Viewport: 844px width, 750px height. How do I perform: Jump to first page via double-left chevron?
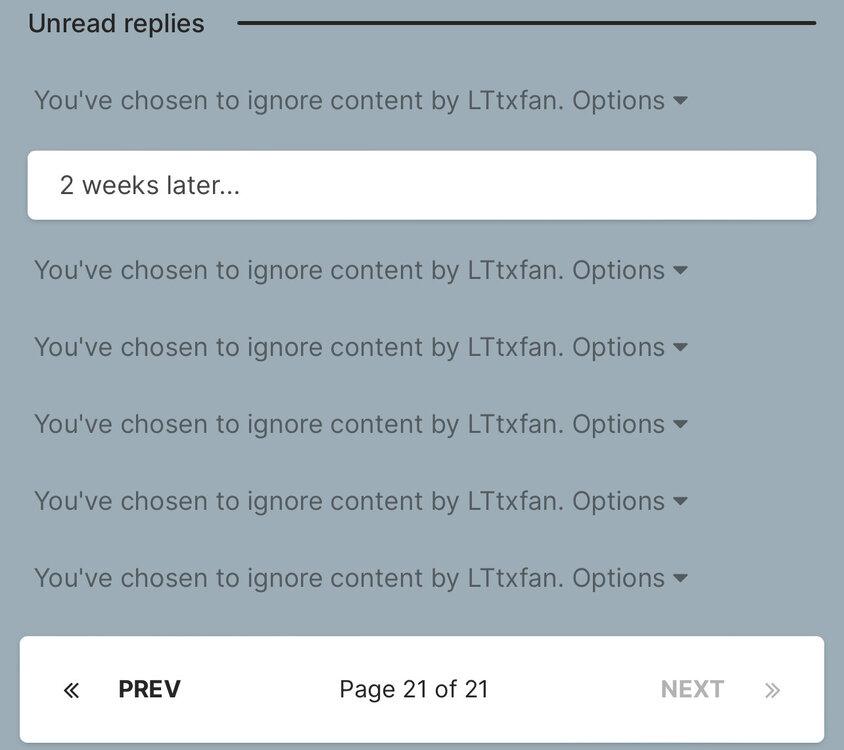click(71, 690)
